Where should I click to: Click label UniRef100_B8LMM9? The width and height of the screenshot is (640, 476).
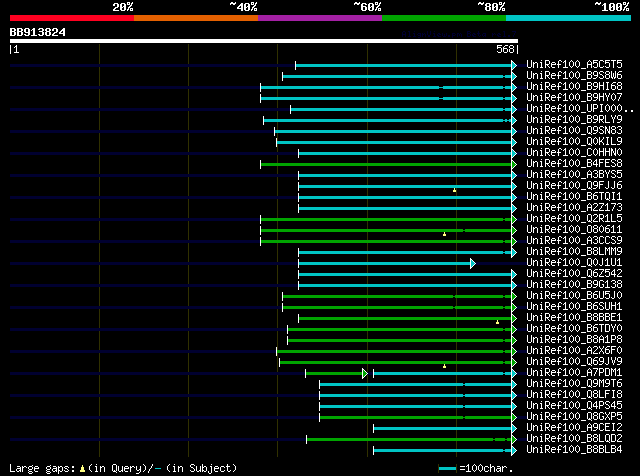[574, 252]
